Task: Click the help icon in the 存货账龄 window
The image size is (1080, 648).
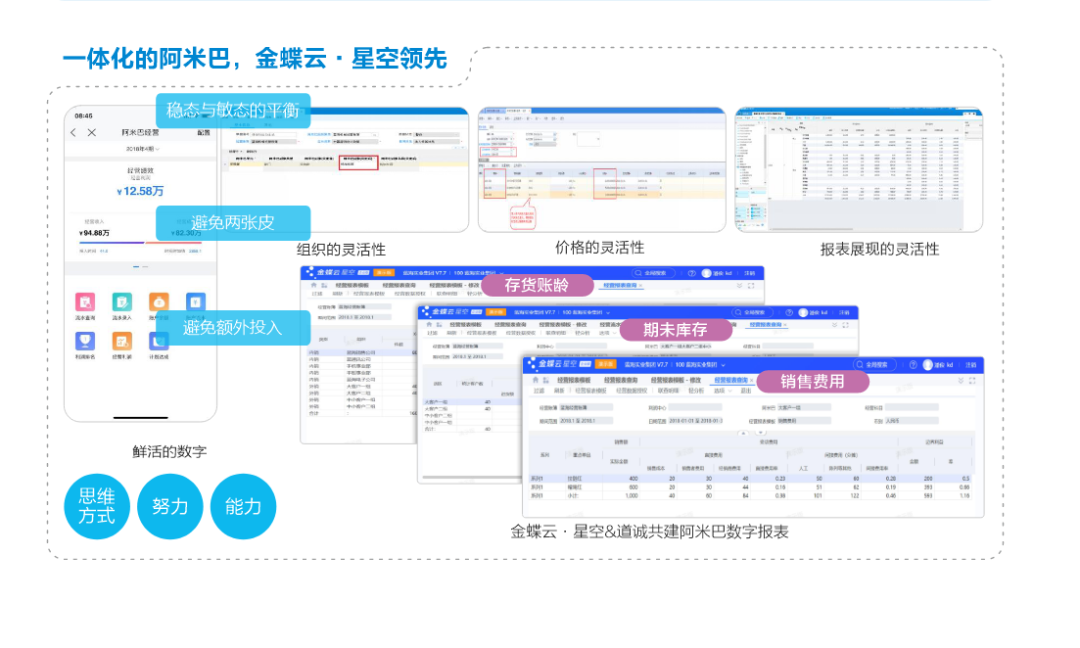Action: [x=692, y=273]
